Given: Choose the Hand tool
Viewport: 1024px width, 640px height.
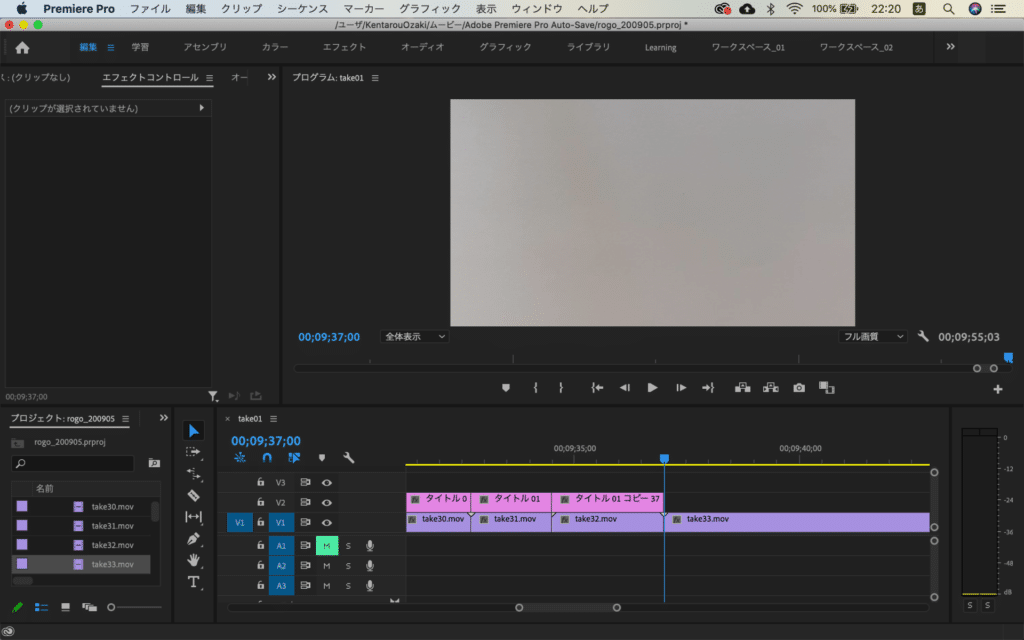Looking at the screenshot, I should pos(194,560).
